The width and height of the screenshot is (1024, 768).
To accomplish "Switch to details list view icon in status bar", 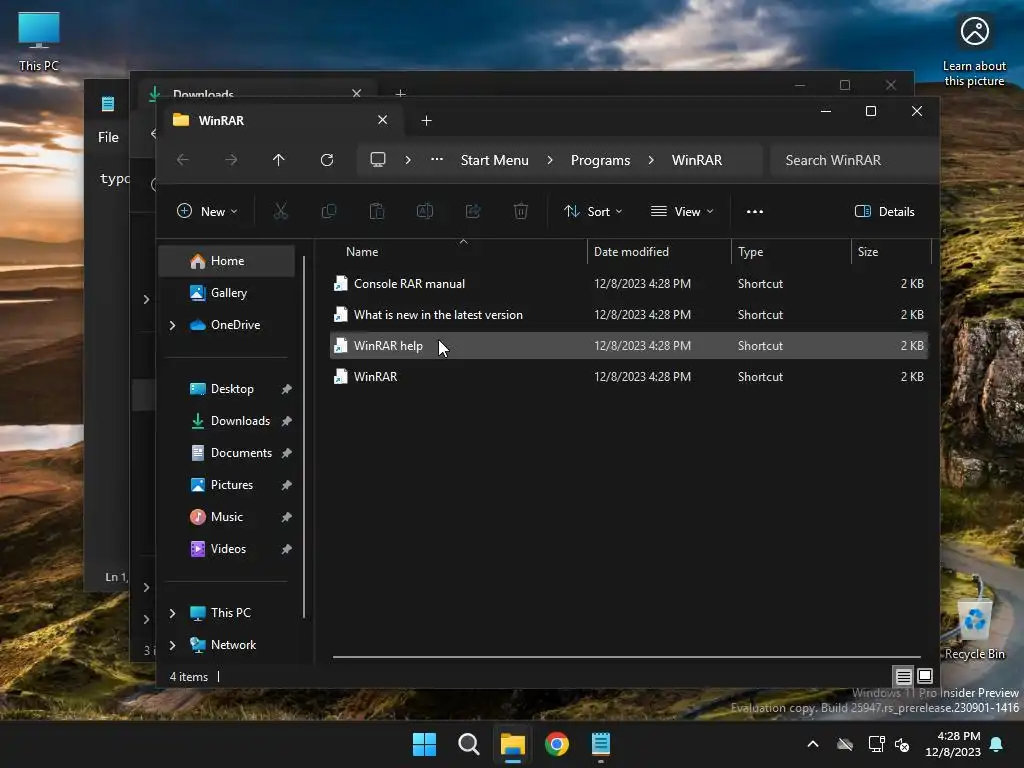I will [x=903, y=676].
